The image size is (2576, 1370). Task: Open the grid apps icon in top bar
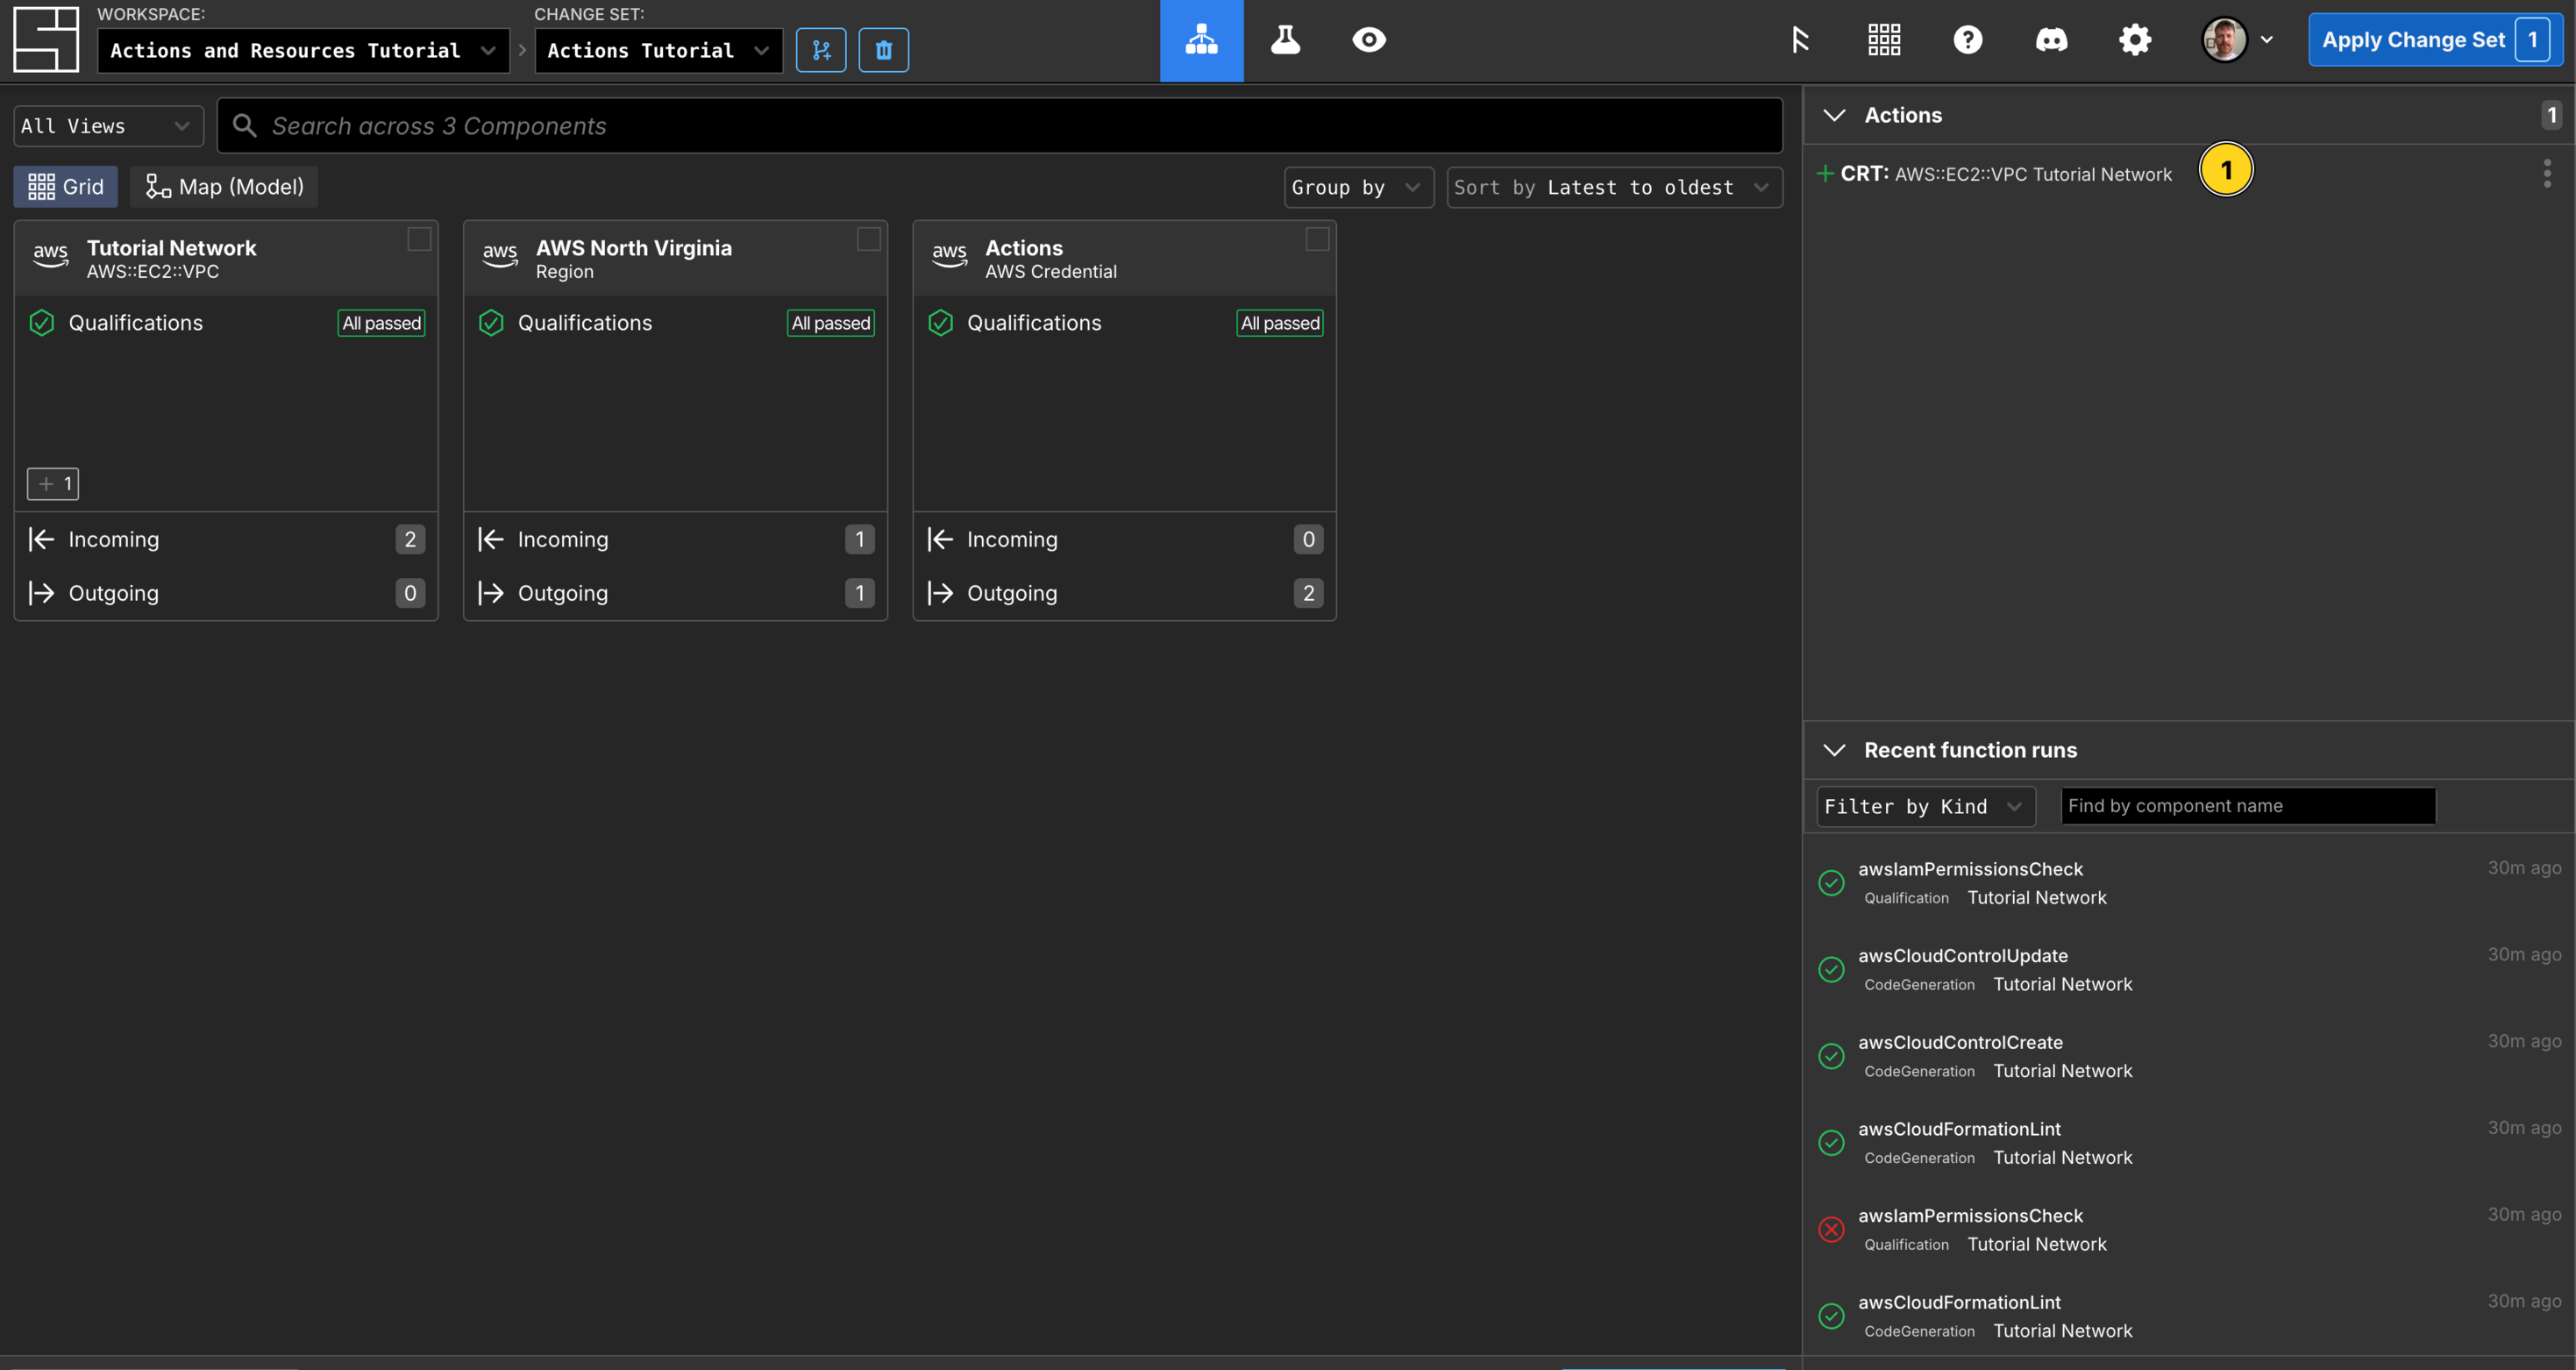[x=1884, y=40]
